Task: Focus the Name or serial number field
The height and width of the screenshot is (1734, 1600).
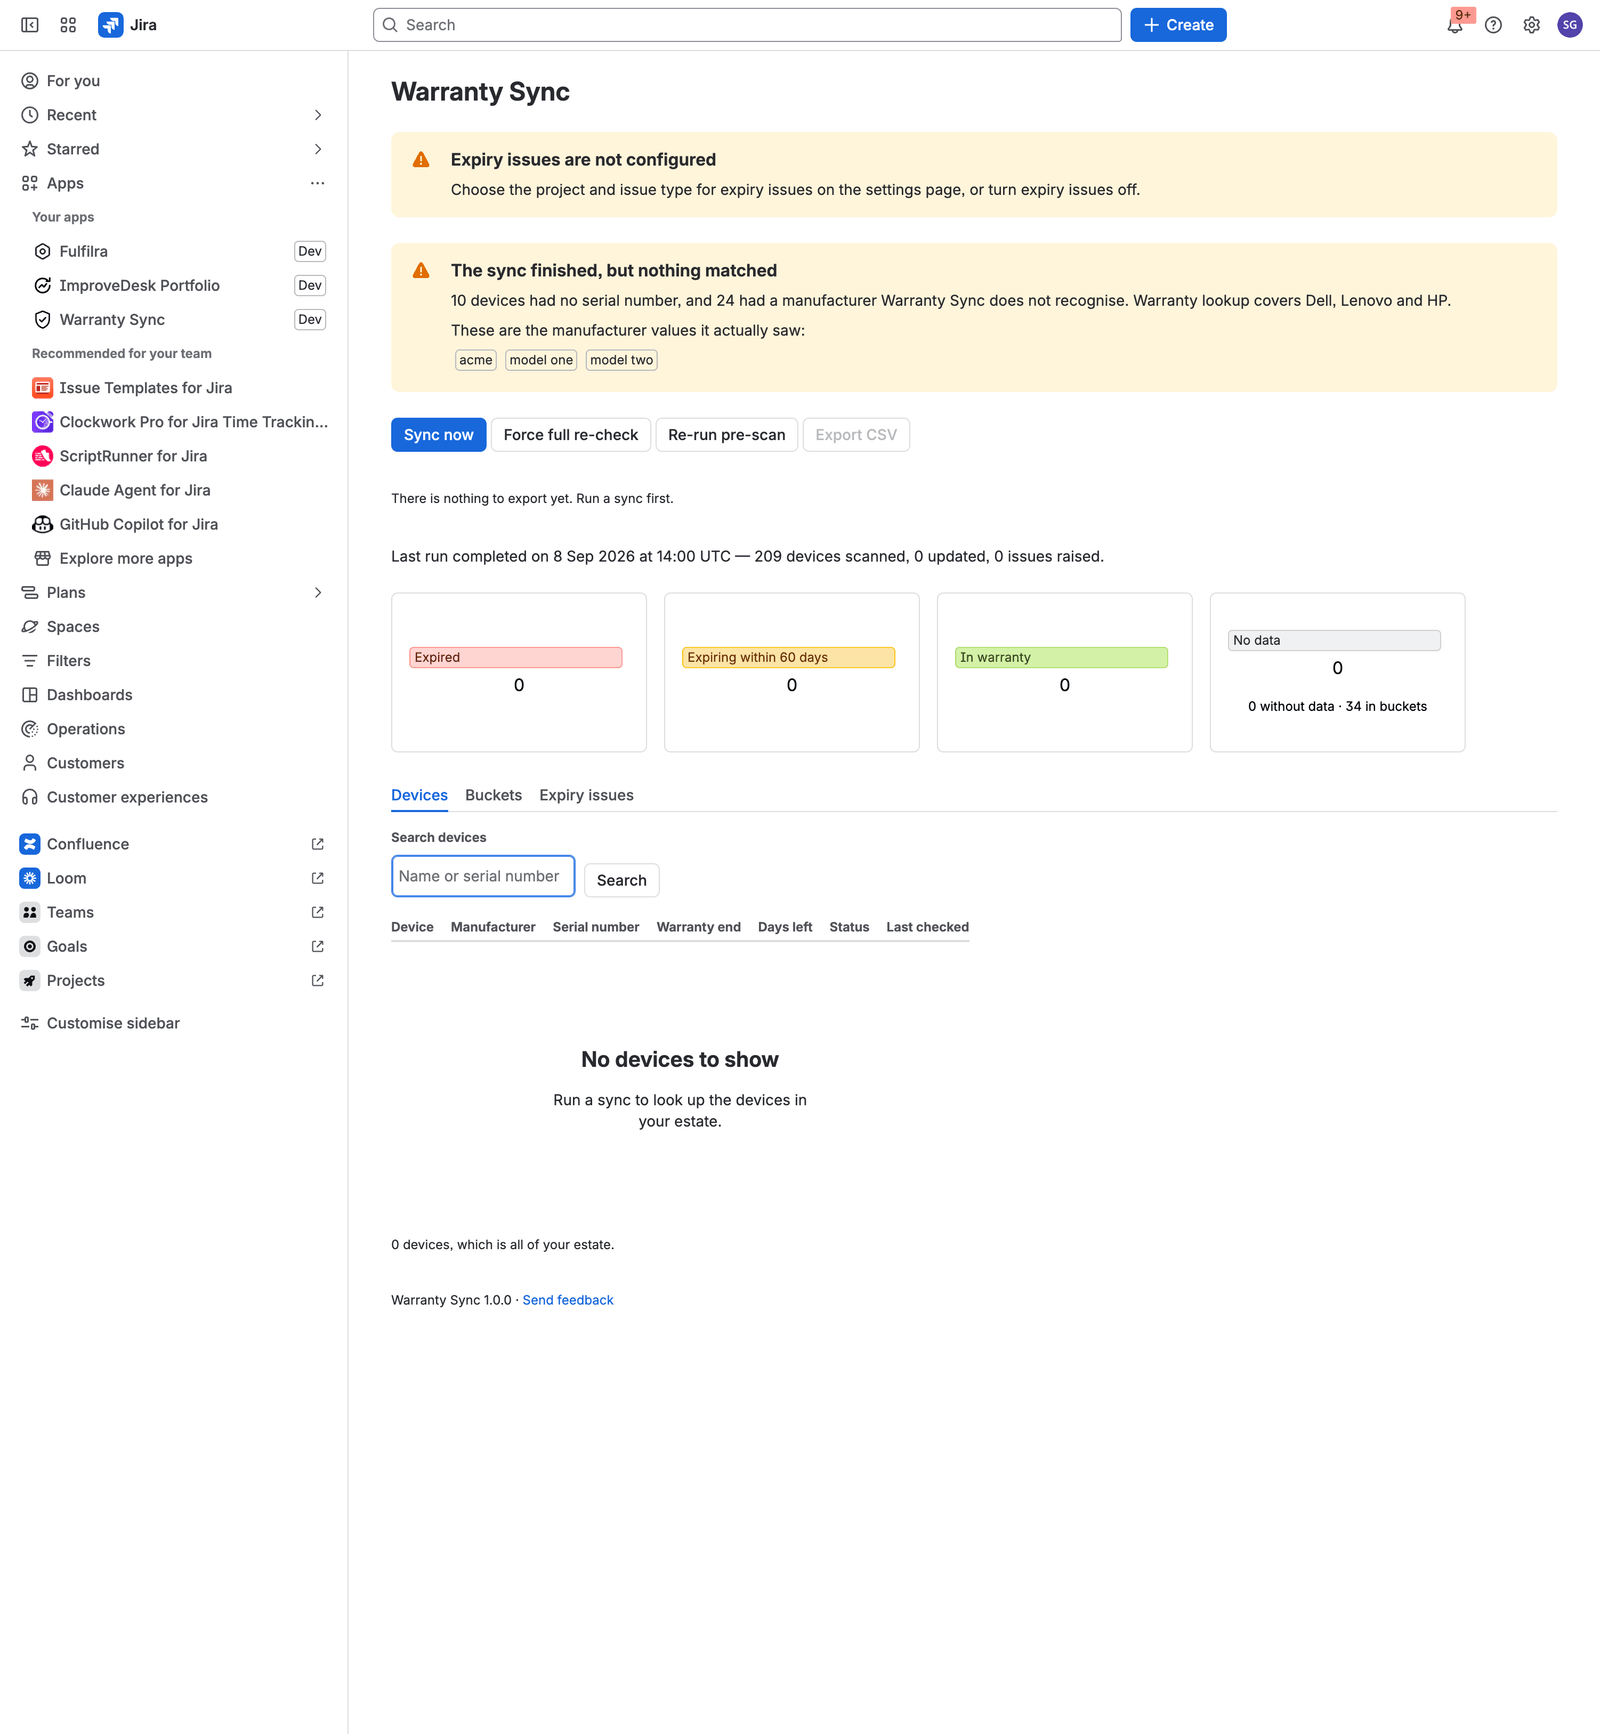Action: click(483, 876)
